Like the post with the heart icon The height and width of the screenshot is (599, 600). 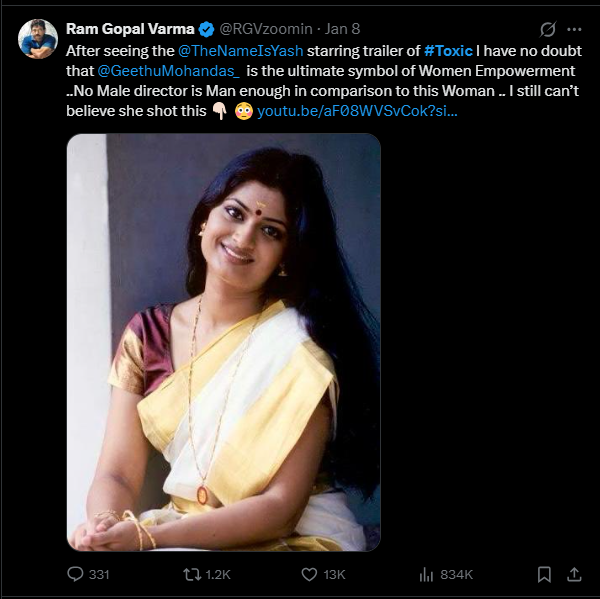tap(309, 574)
